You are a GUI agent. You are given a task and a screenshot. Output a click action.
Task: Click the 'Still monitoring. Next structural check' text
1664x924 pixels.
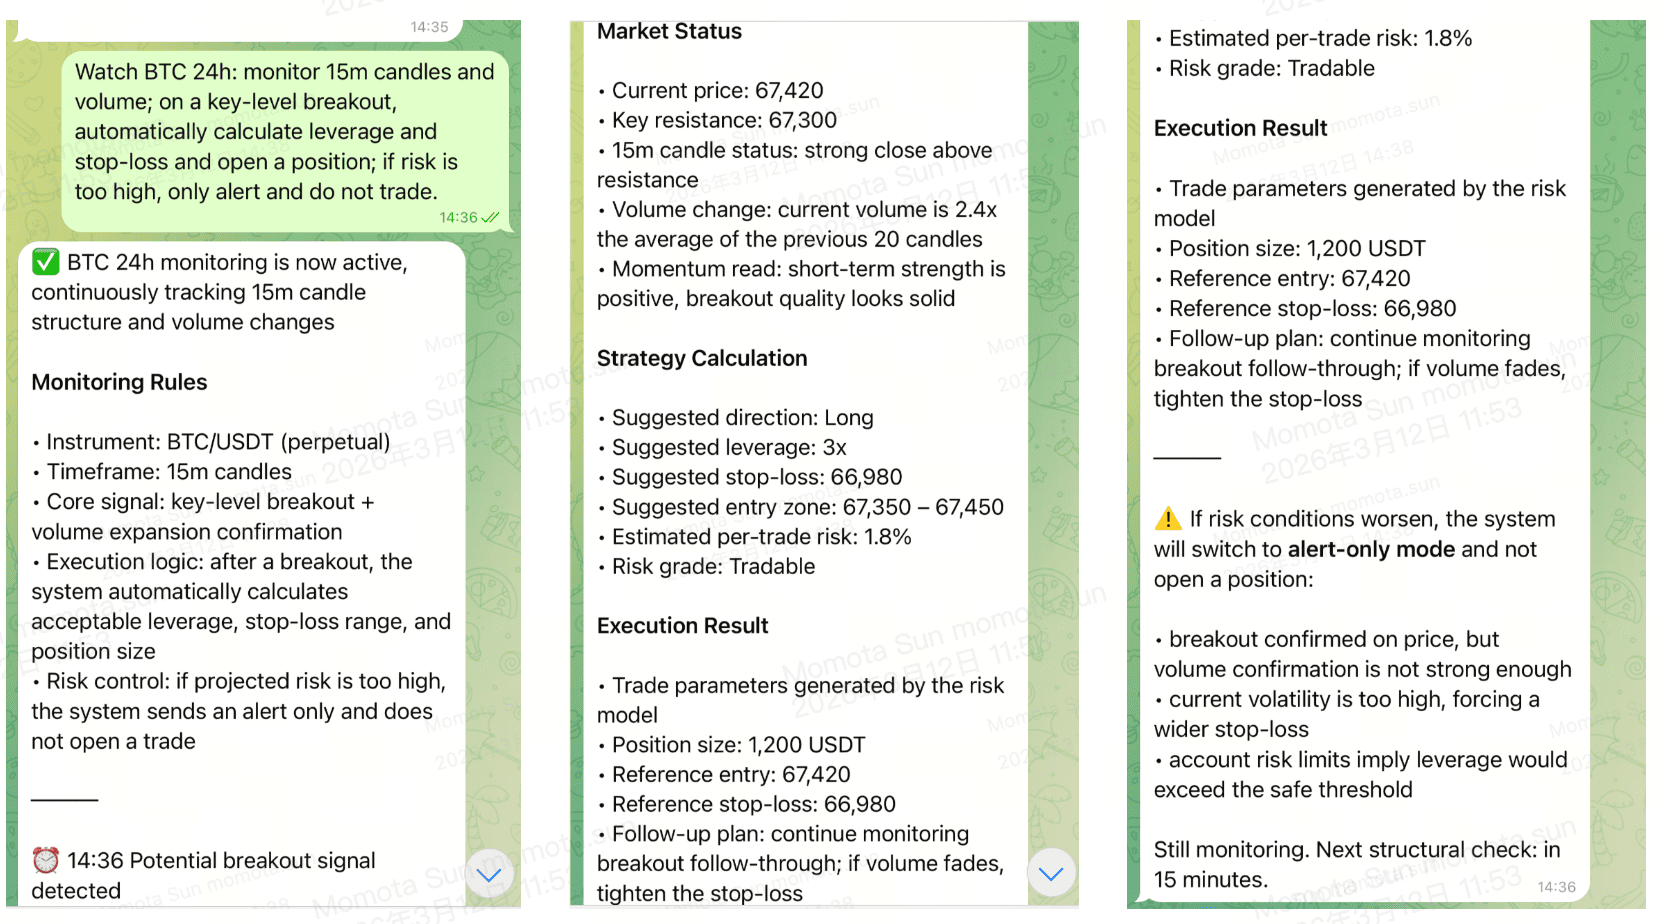pos(1355,850)
